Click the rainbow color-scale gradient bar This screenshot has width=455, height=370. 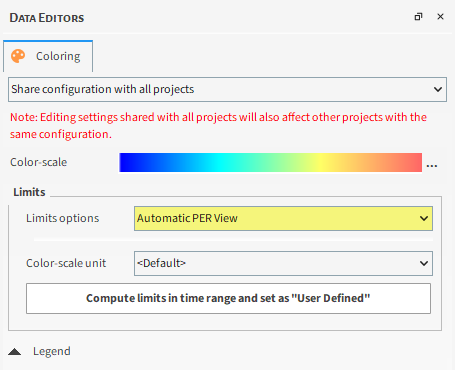coord(271,162)
